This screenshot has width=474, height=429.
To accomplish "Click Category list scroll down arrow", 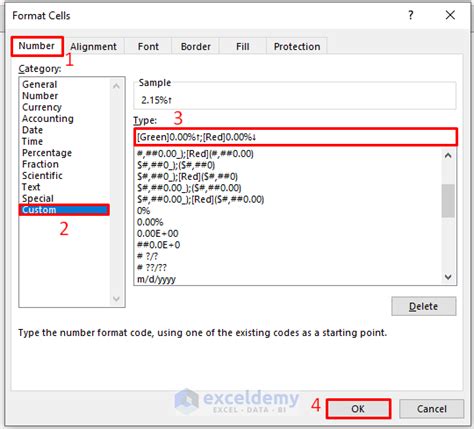I will pos(116,299).
